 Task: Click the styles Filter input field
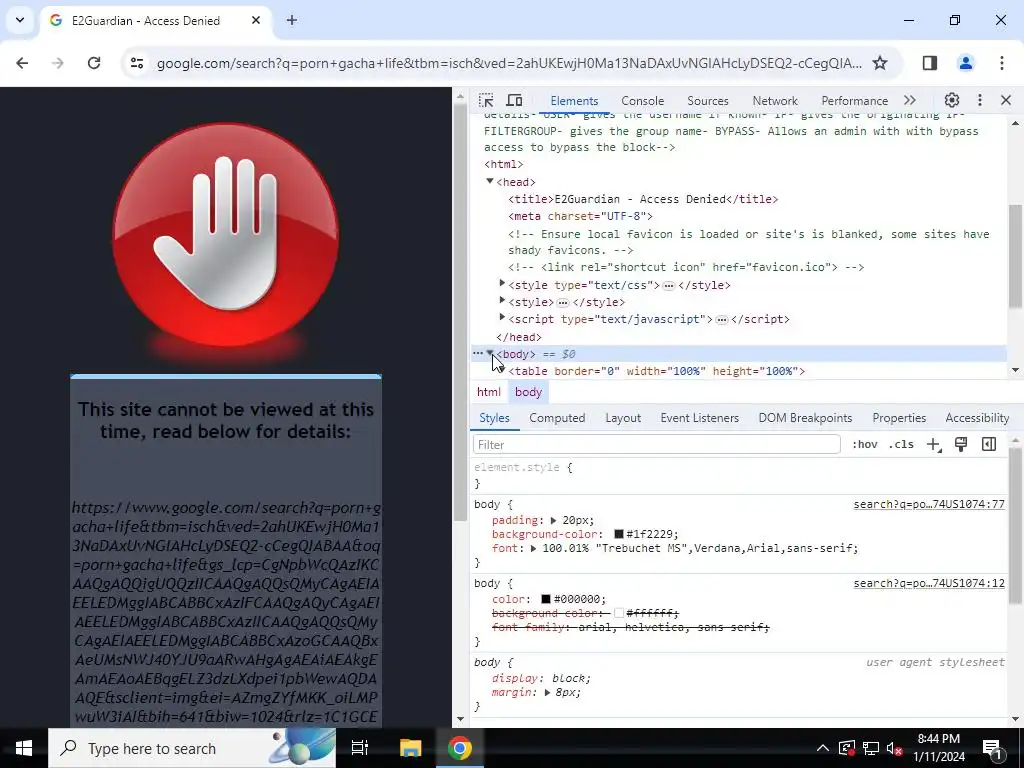point(656,444)
